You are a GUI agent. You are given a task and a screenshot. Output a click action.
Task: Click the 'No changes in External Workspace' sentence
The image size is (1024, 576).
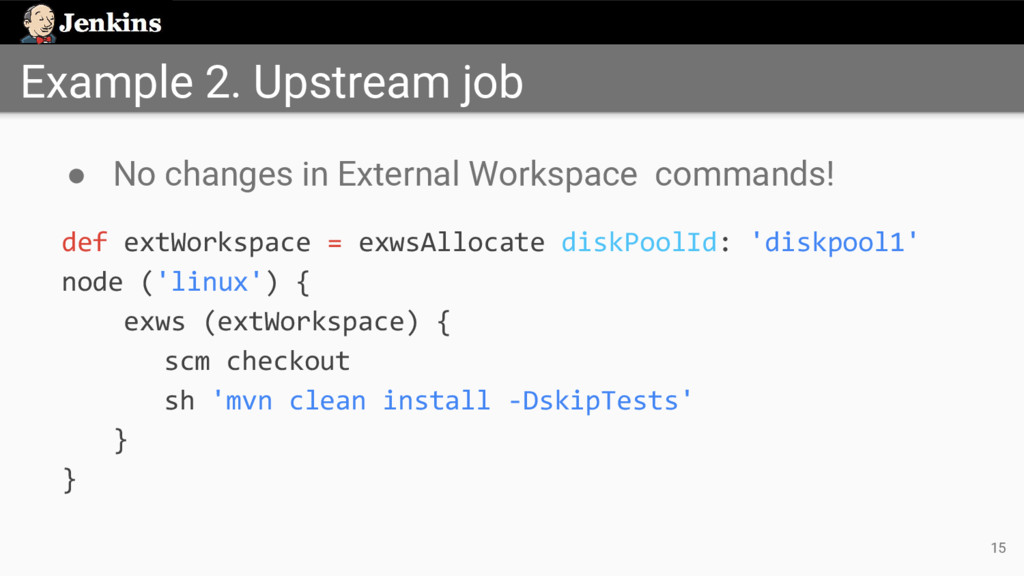pyautogui.click(x=375, y=174)
